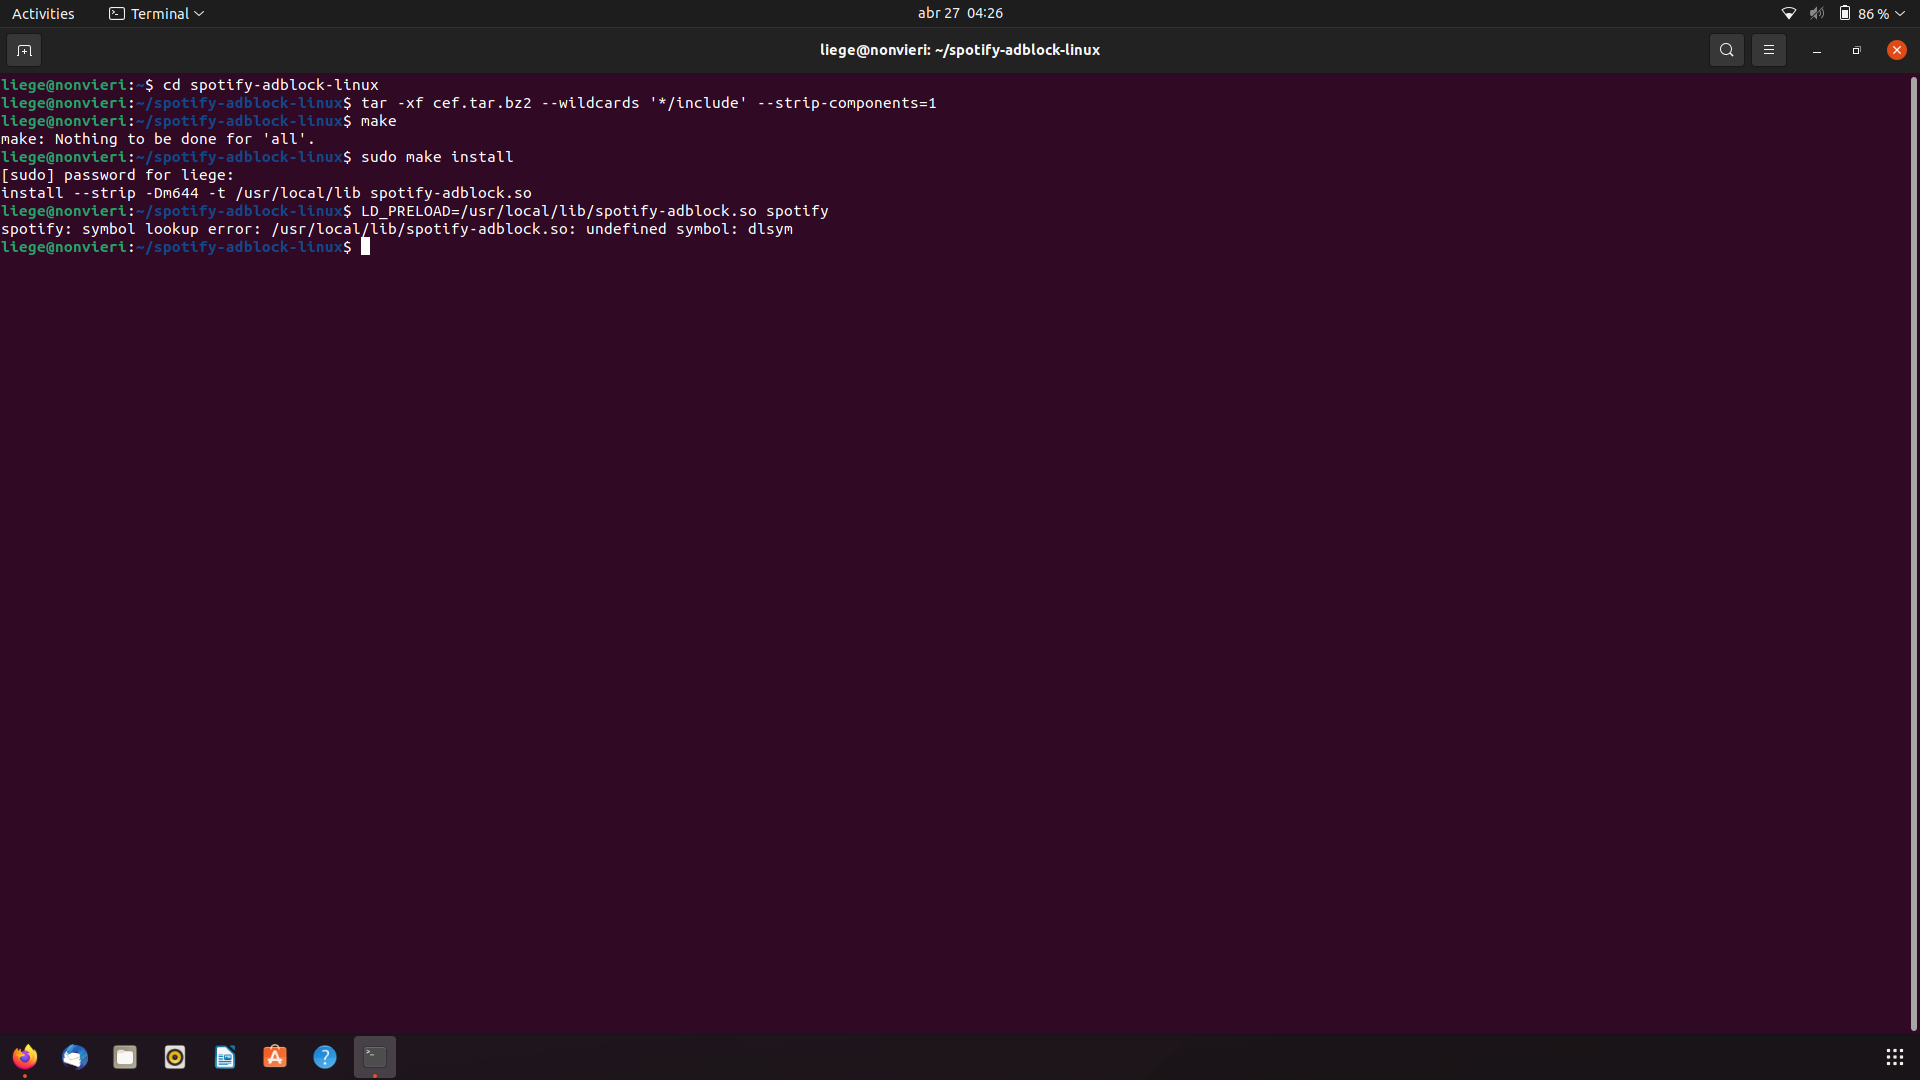This screenshot has height=1080, width=1920.
Task: Open the Terminal menu in the top bar
Action: pos(155,13)
